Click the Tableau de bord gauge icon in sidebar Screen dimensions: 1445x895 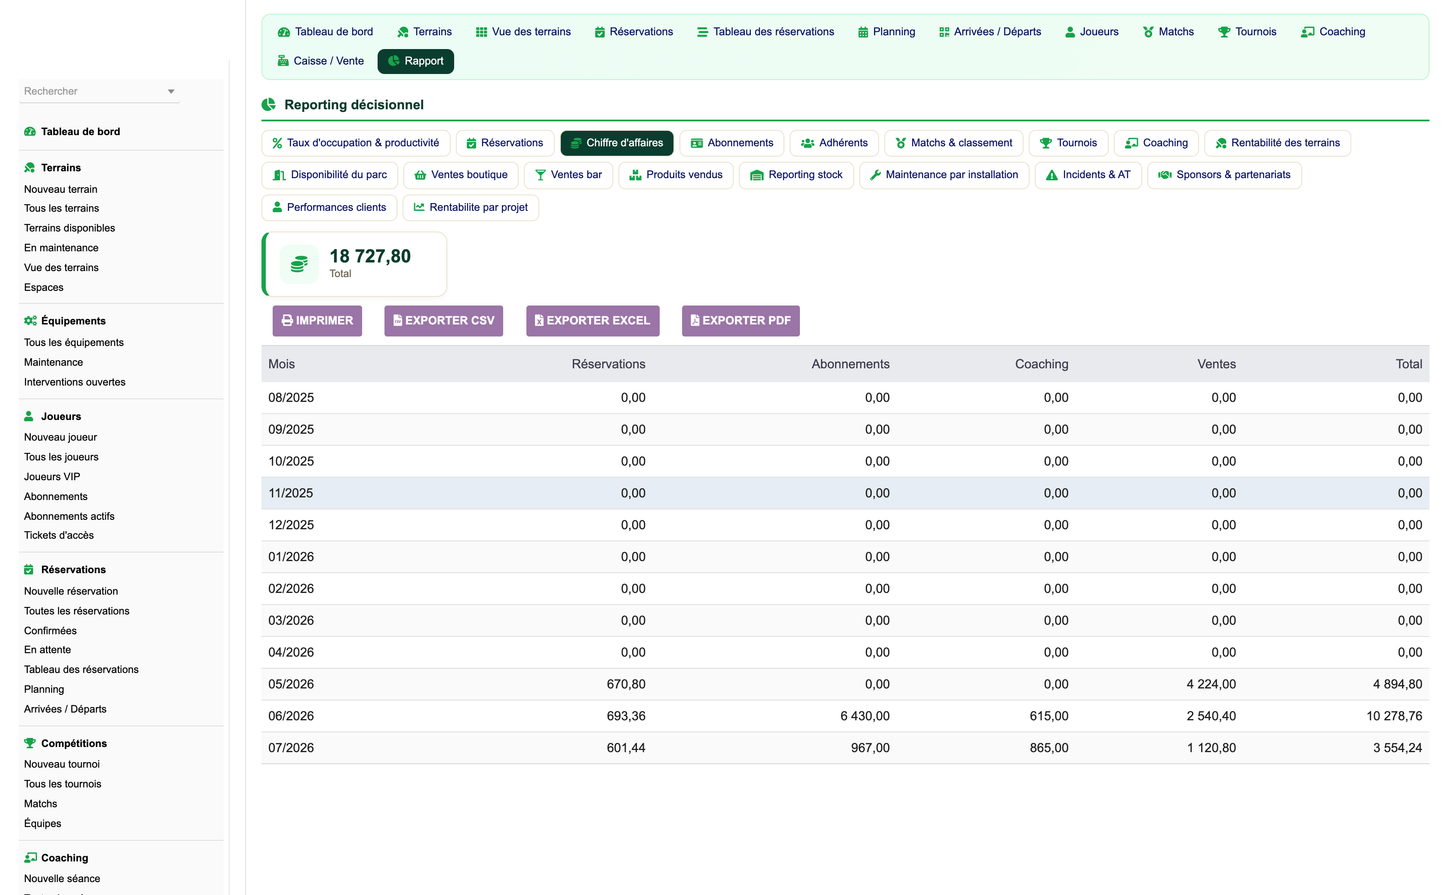[30, 132]
